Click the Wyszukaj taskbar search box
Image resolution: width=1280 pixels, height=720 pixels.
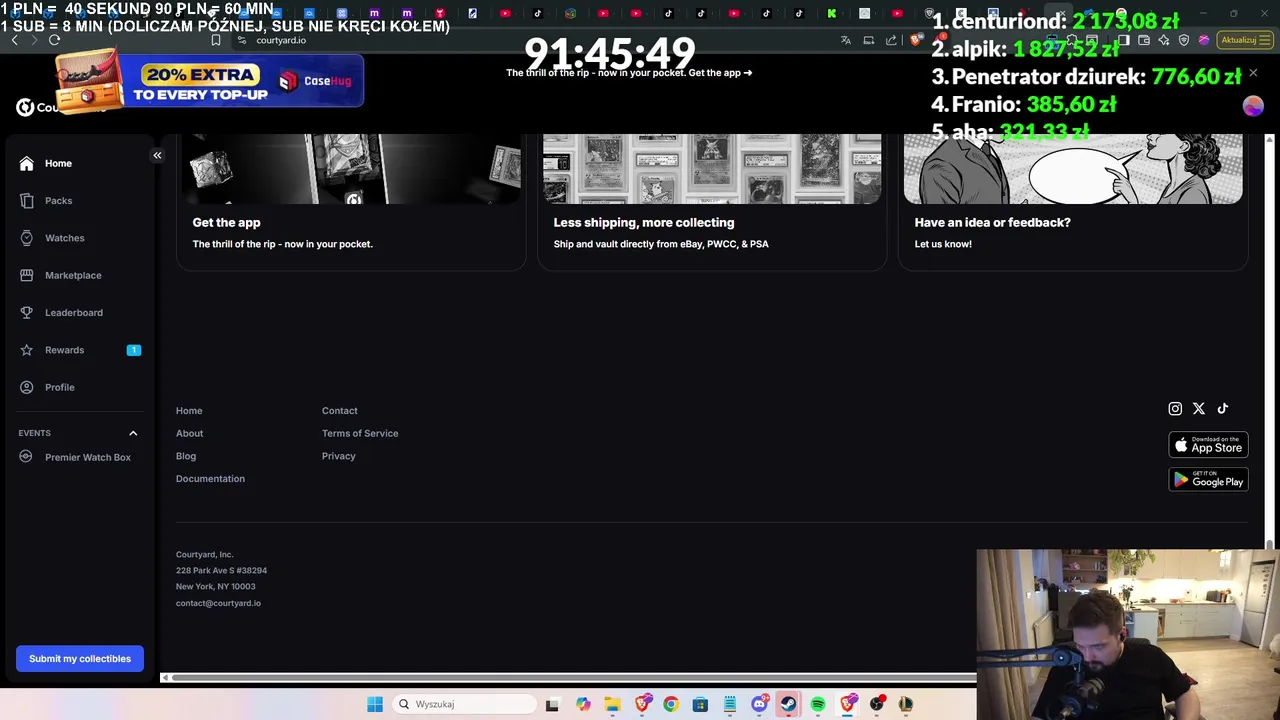(462, 704)
